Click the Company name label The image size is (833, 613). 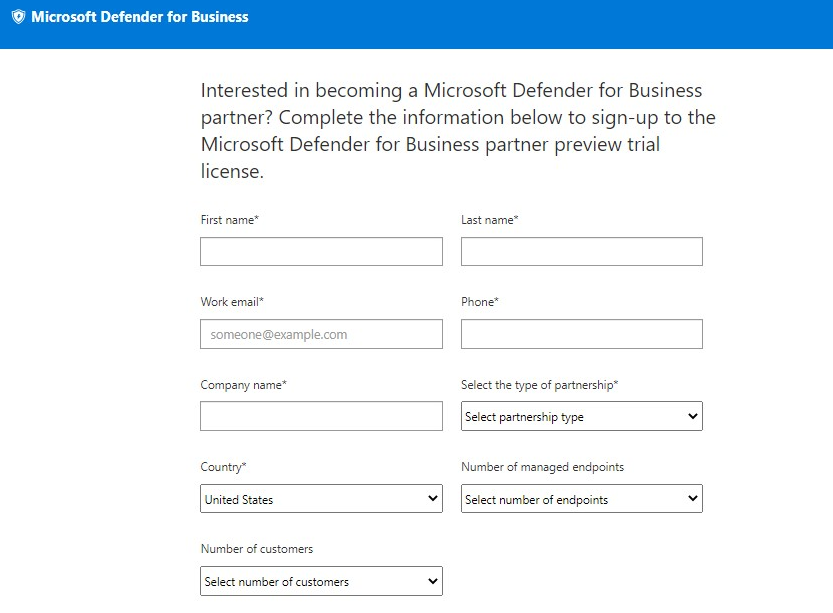pyautogui.click(x=243, y=385)
